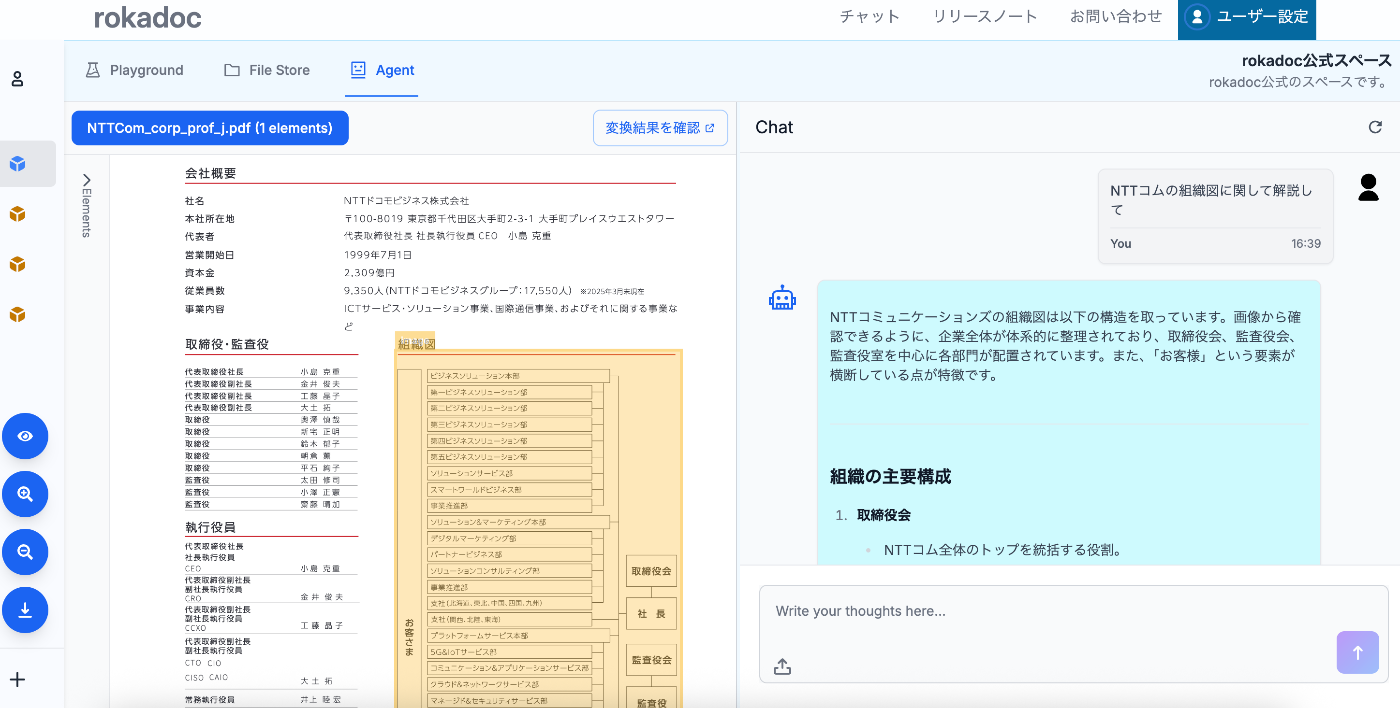
Task: Click the user avatar beside the message
Action: (1369, 187)
